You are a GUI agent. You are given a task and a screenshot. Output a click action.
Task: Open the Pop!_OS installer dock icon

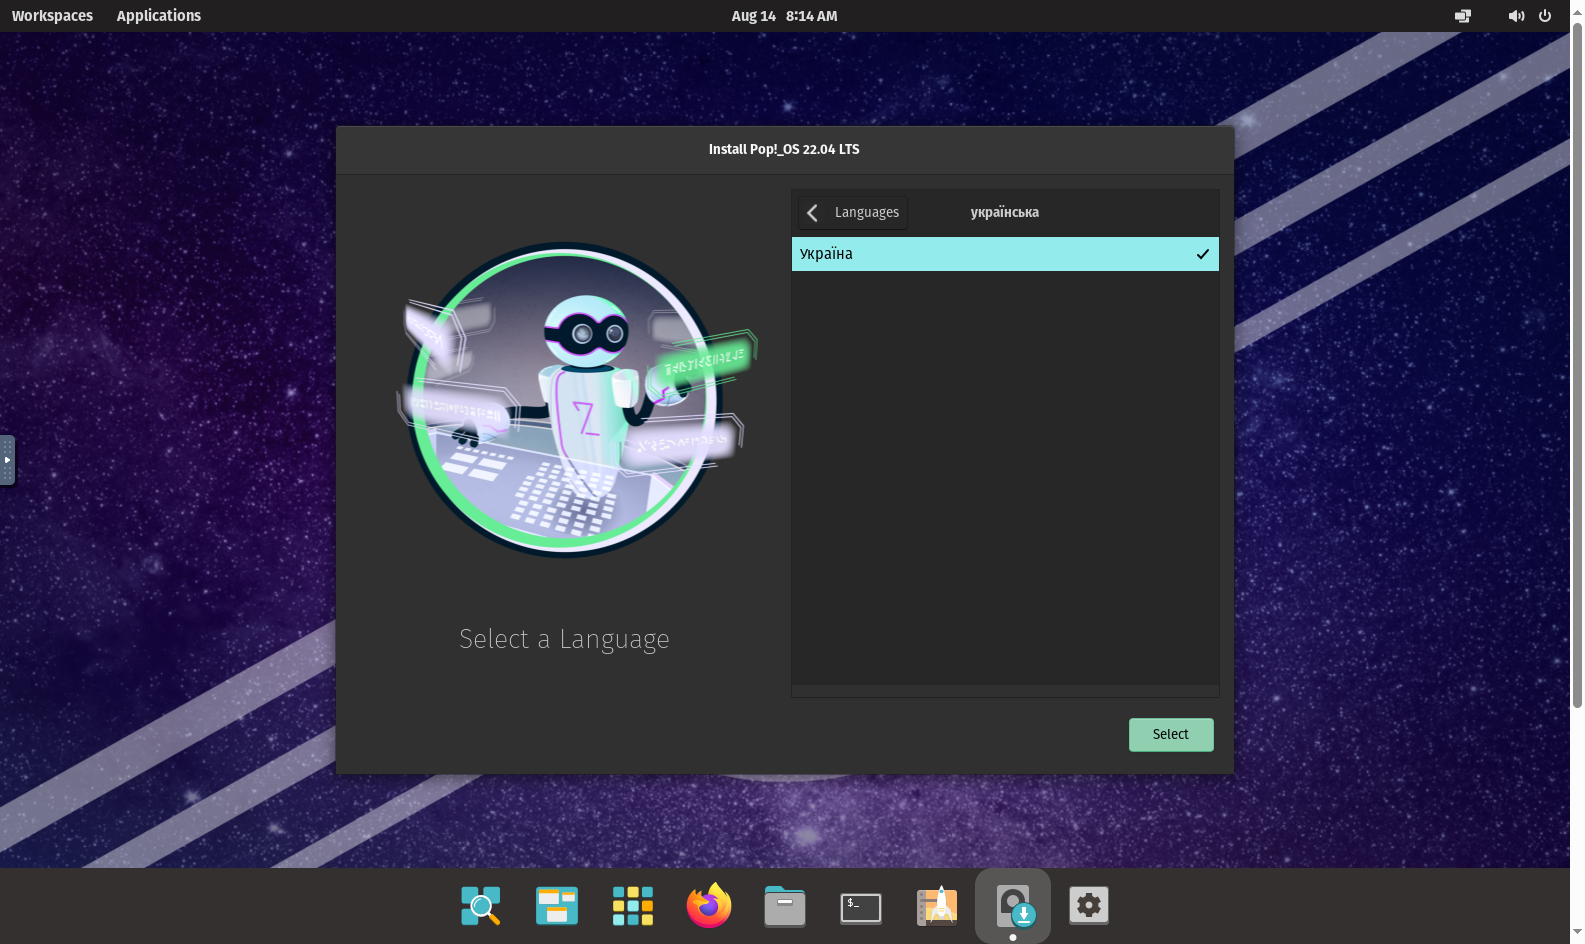(x=1013, y=906)
